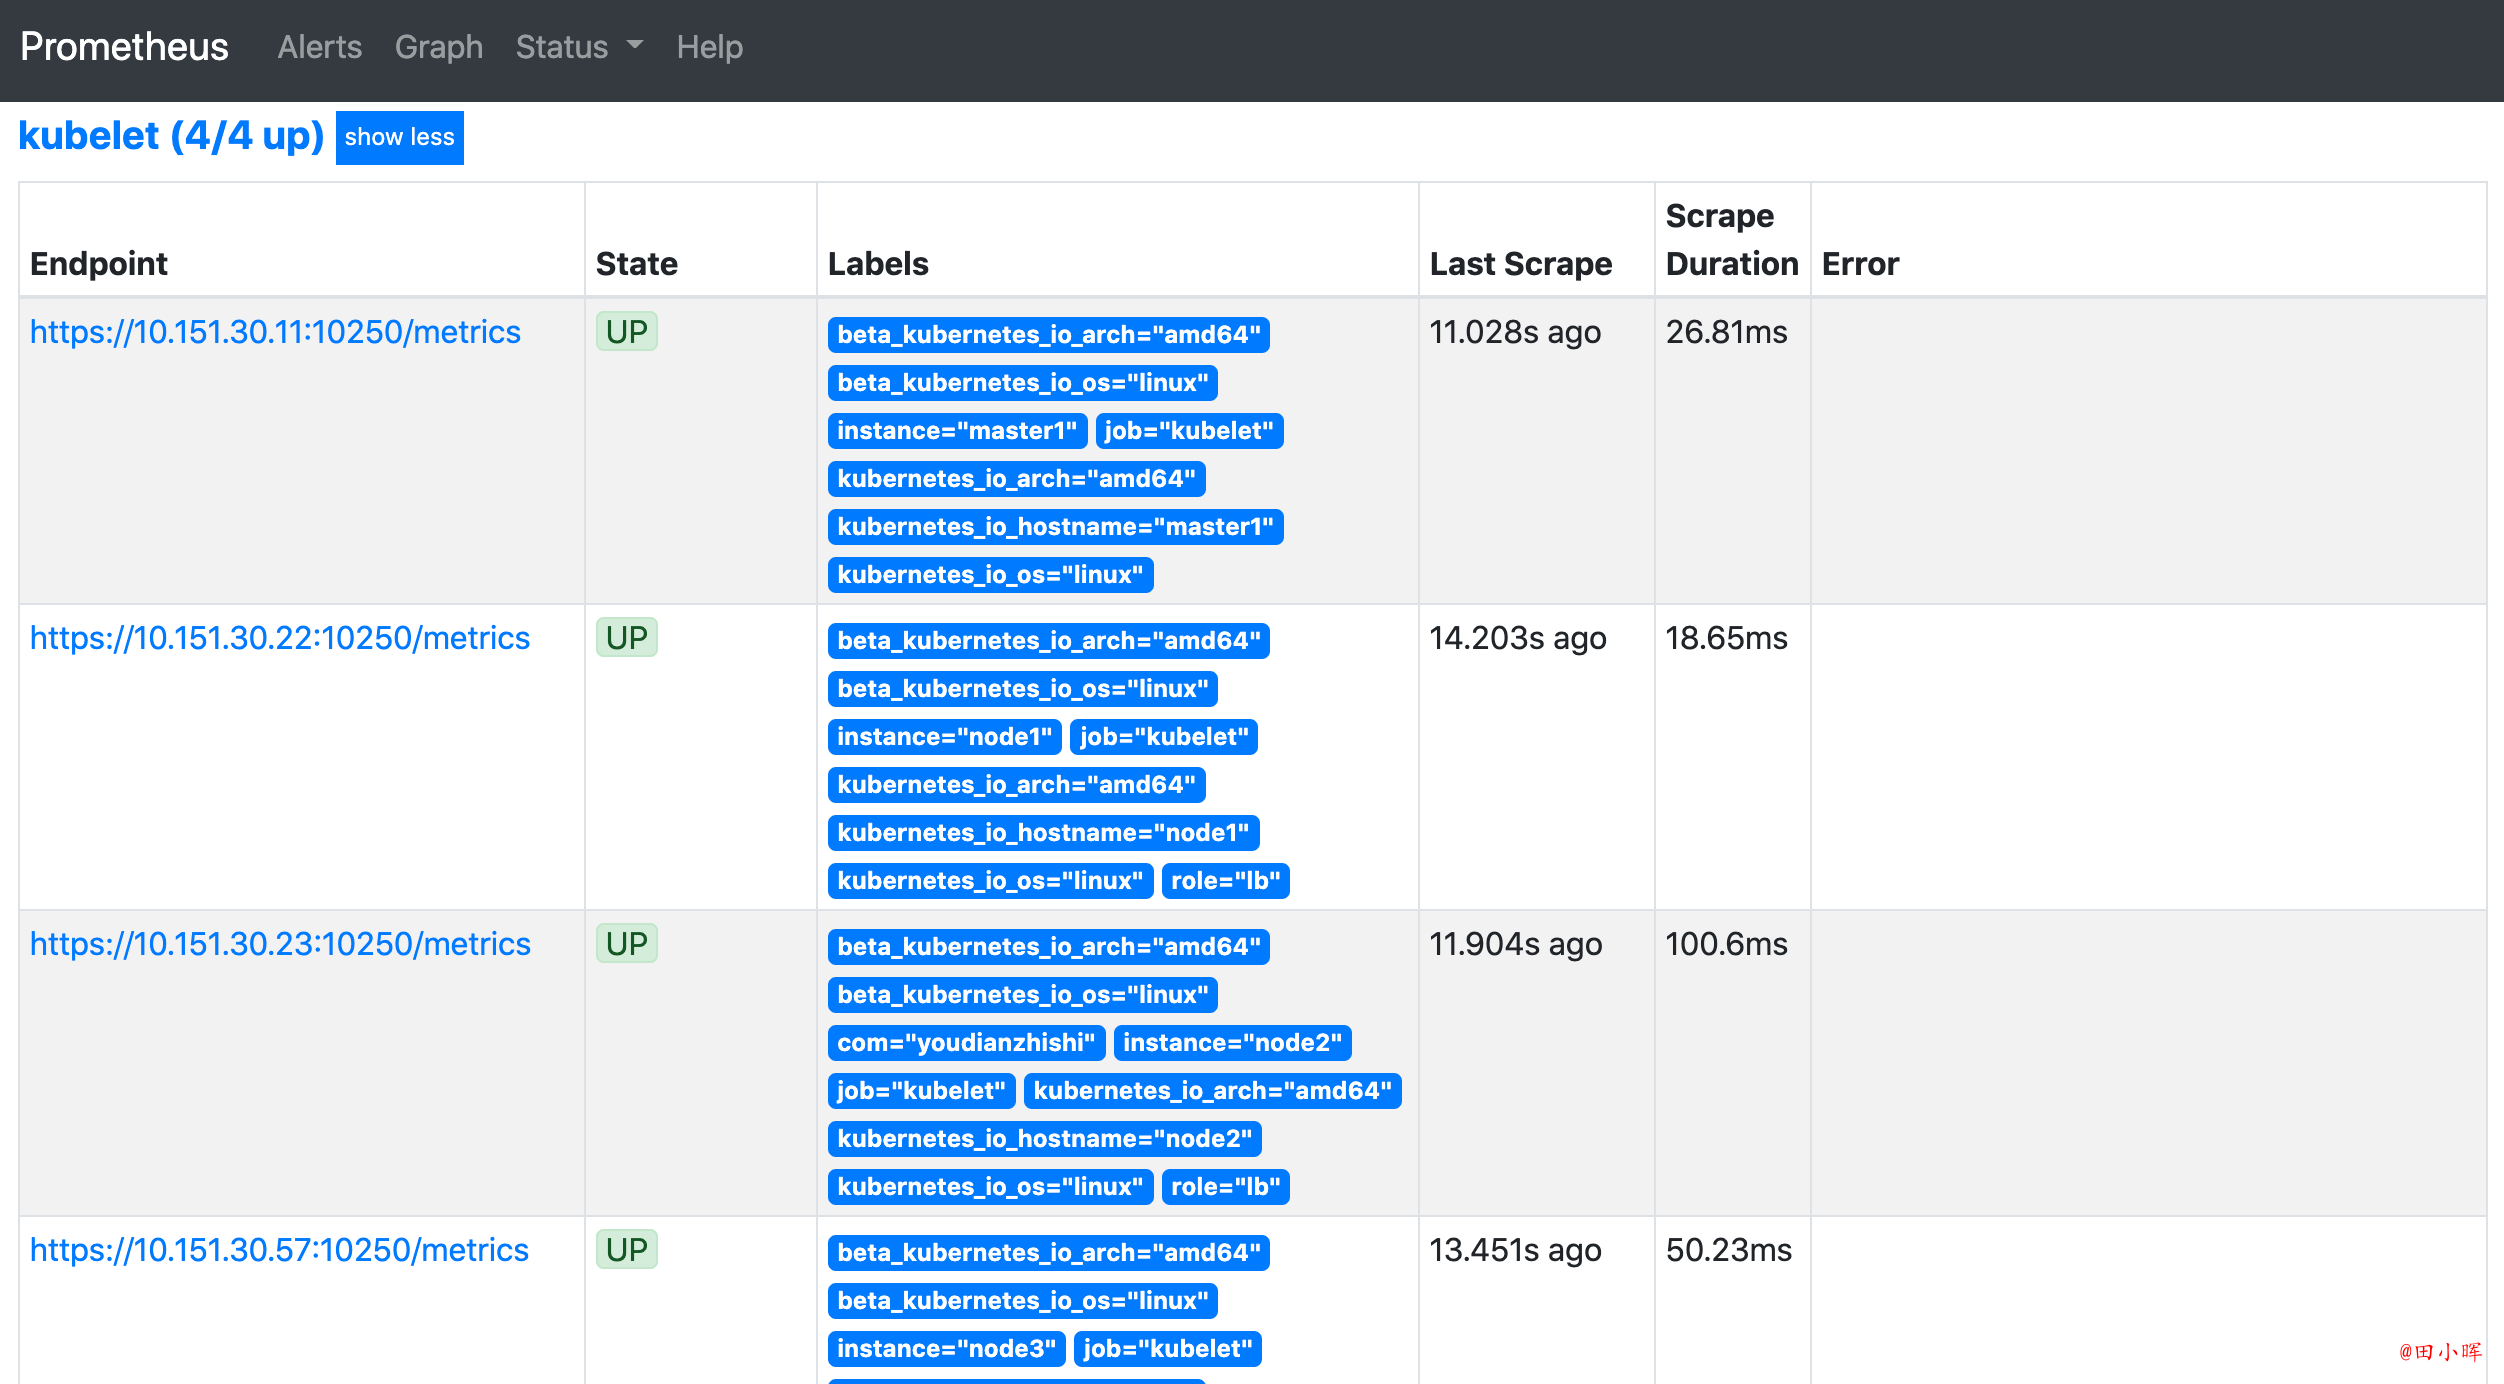Click the Scrape Duration column header
Image resolution: width=2504 pixels, height=1384 pixels.
coord(1732,240)
